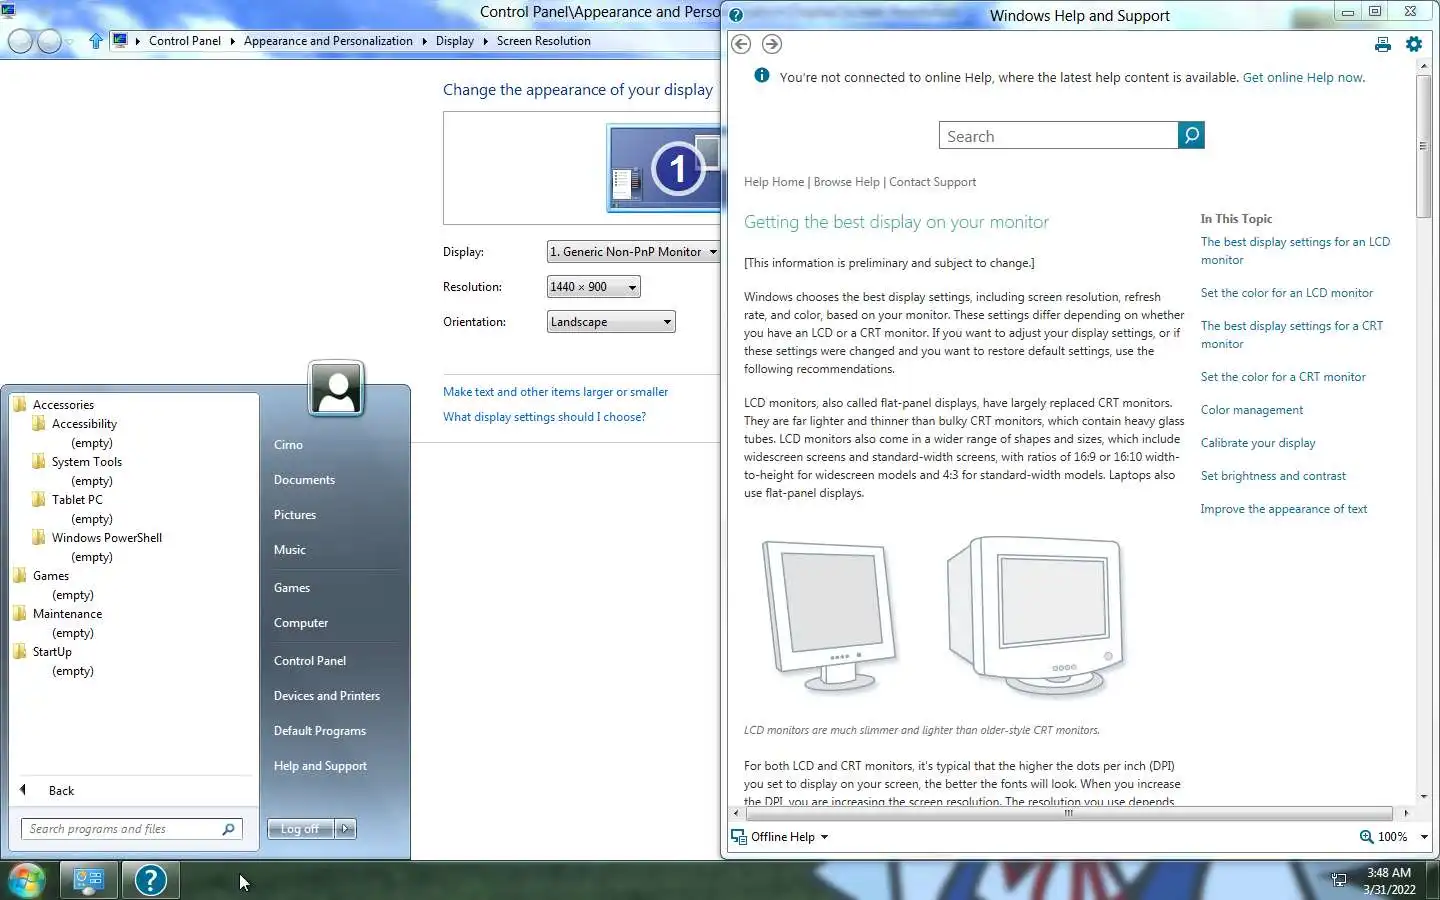Click Get online Help now link

(x=1303, y=77)
